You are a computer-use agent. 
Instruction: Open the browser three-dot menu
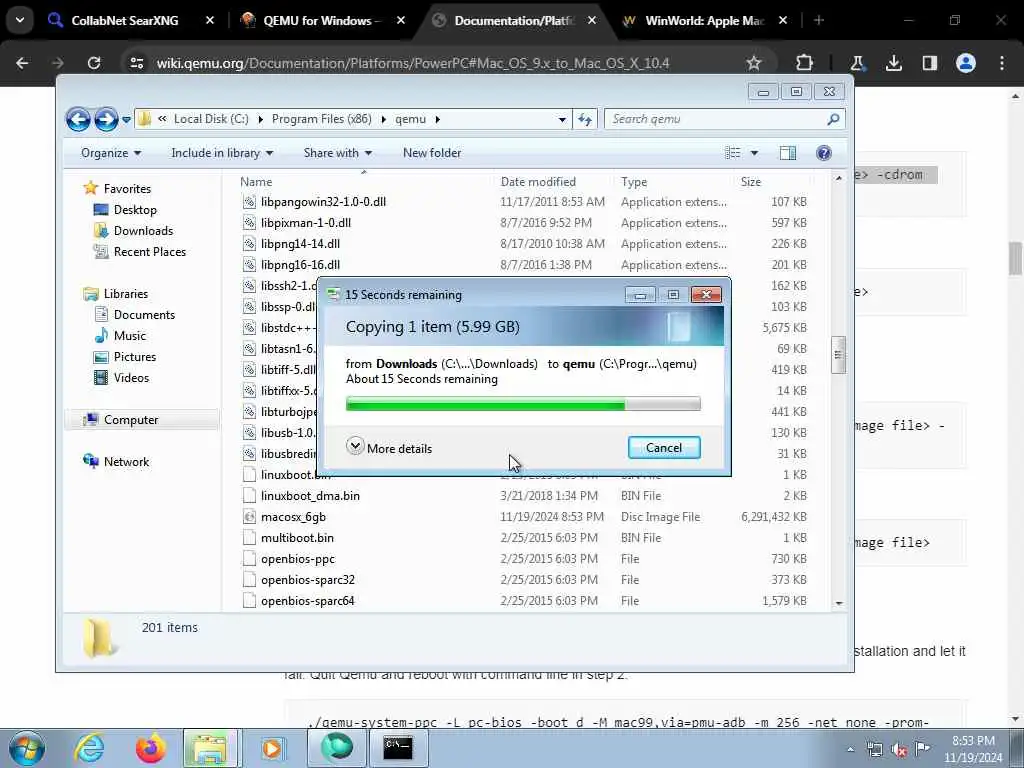(1002, 63)
